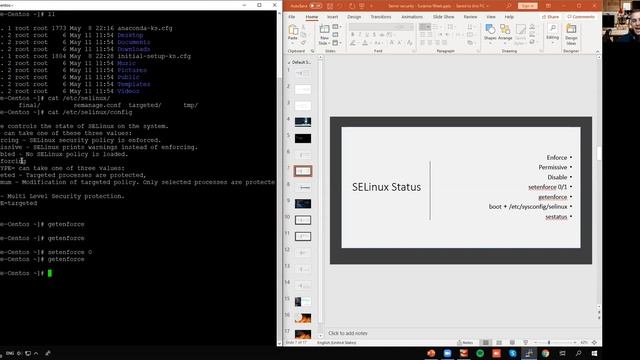The width and height of the screenshot is (640, 360).
Task: Switch to the Transitions tab
Action: 381,17
